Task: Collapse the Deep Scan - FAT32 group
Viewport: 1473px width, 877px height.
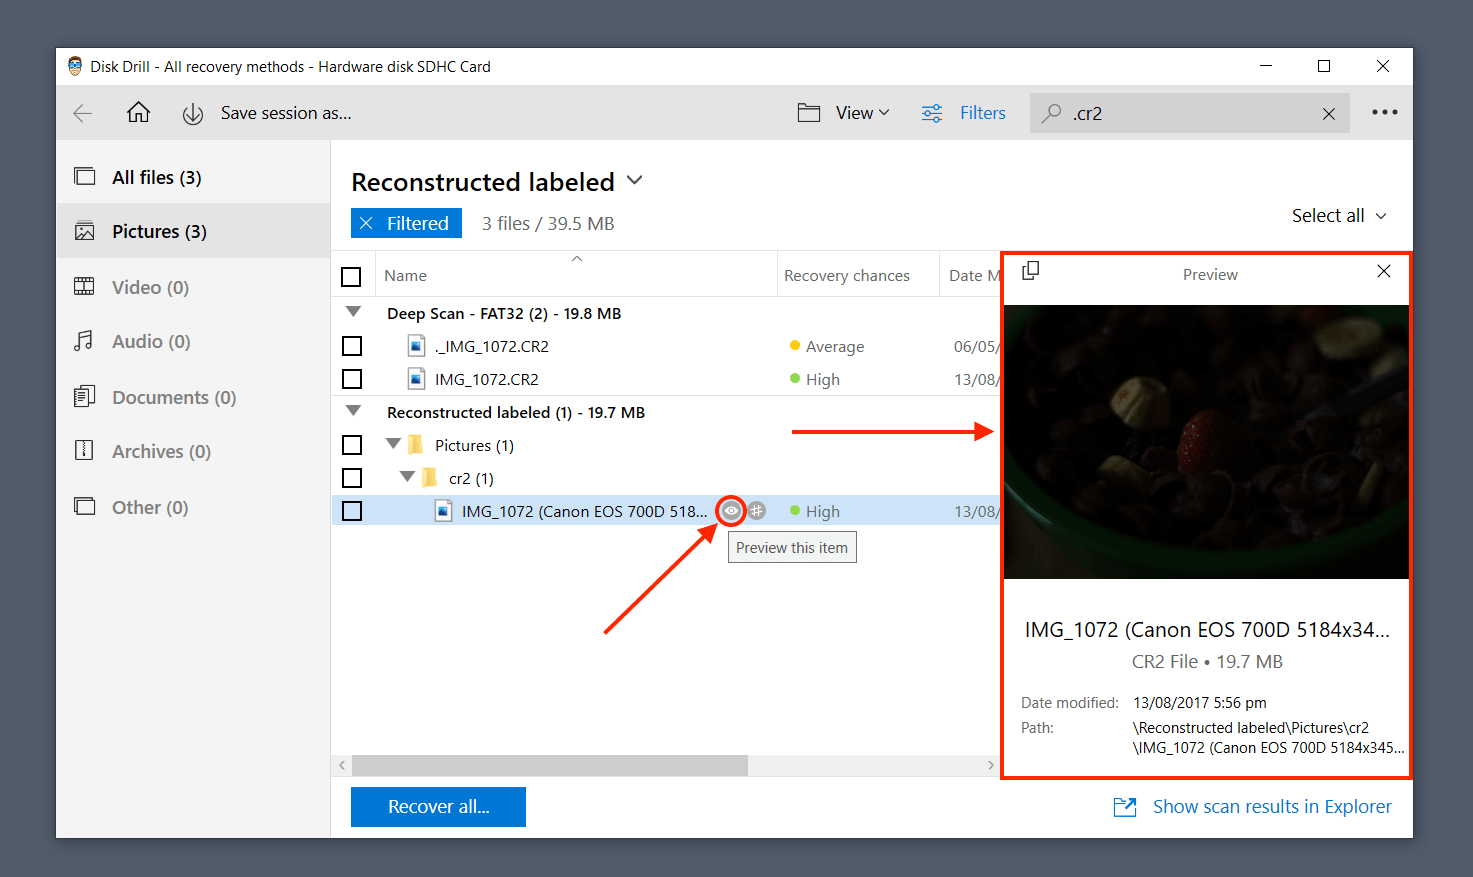Action: pos(353,312)
